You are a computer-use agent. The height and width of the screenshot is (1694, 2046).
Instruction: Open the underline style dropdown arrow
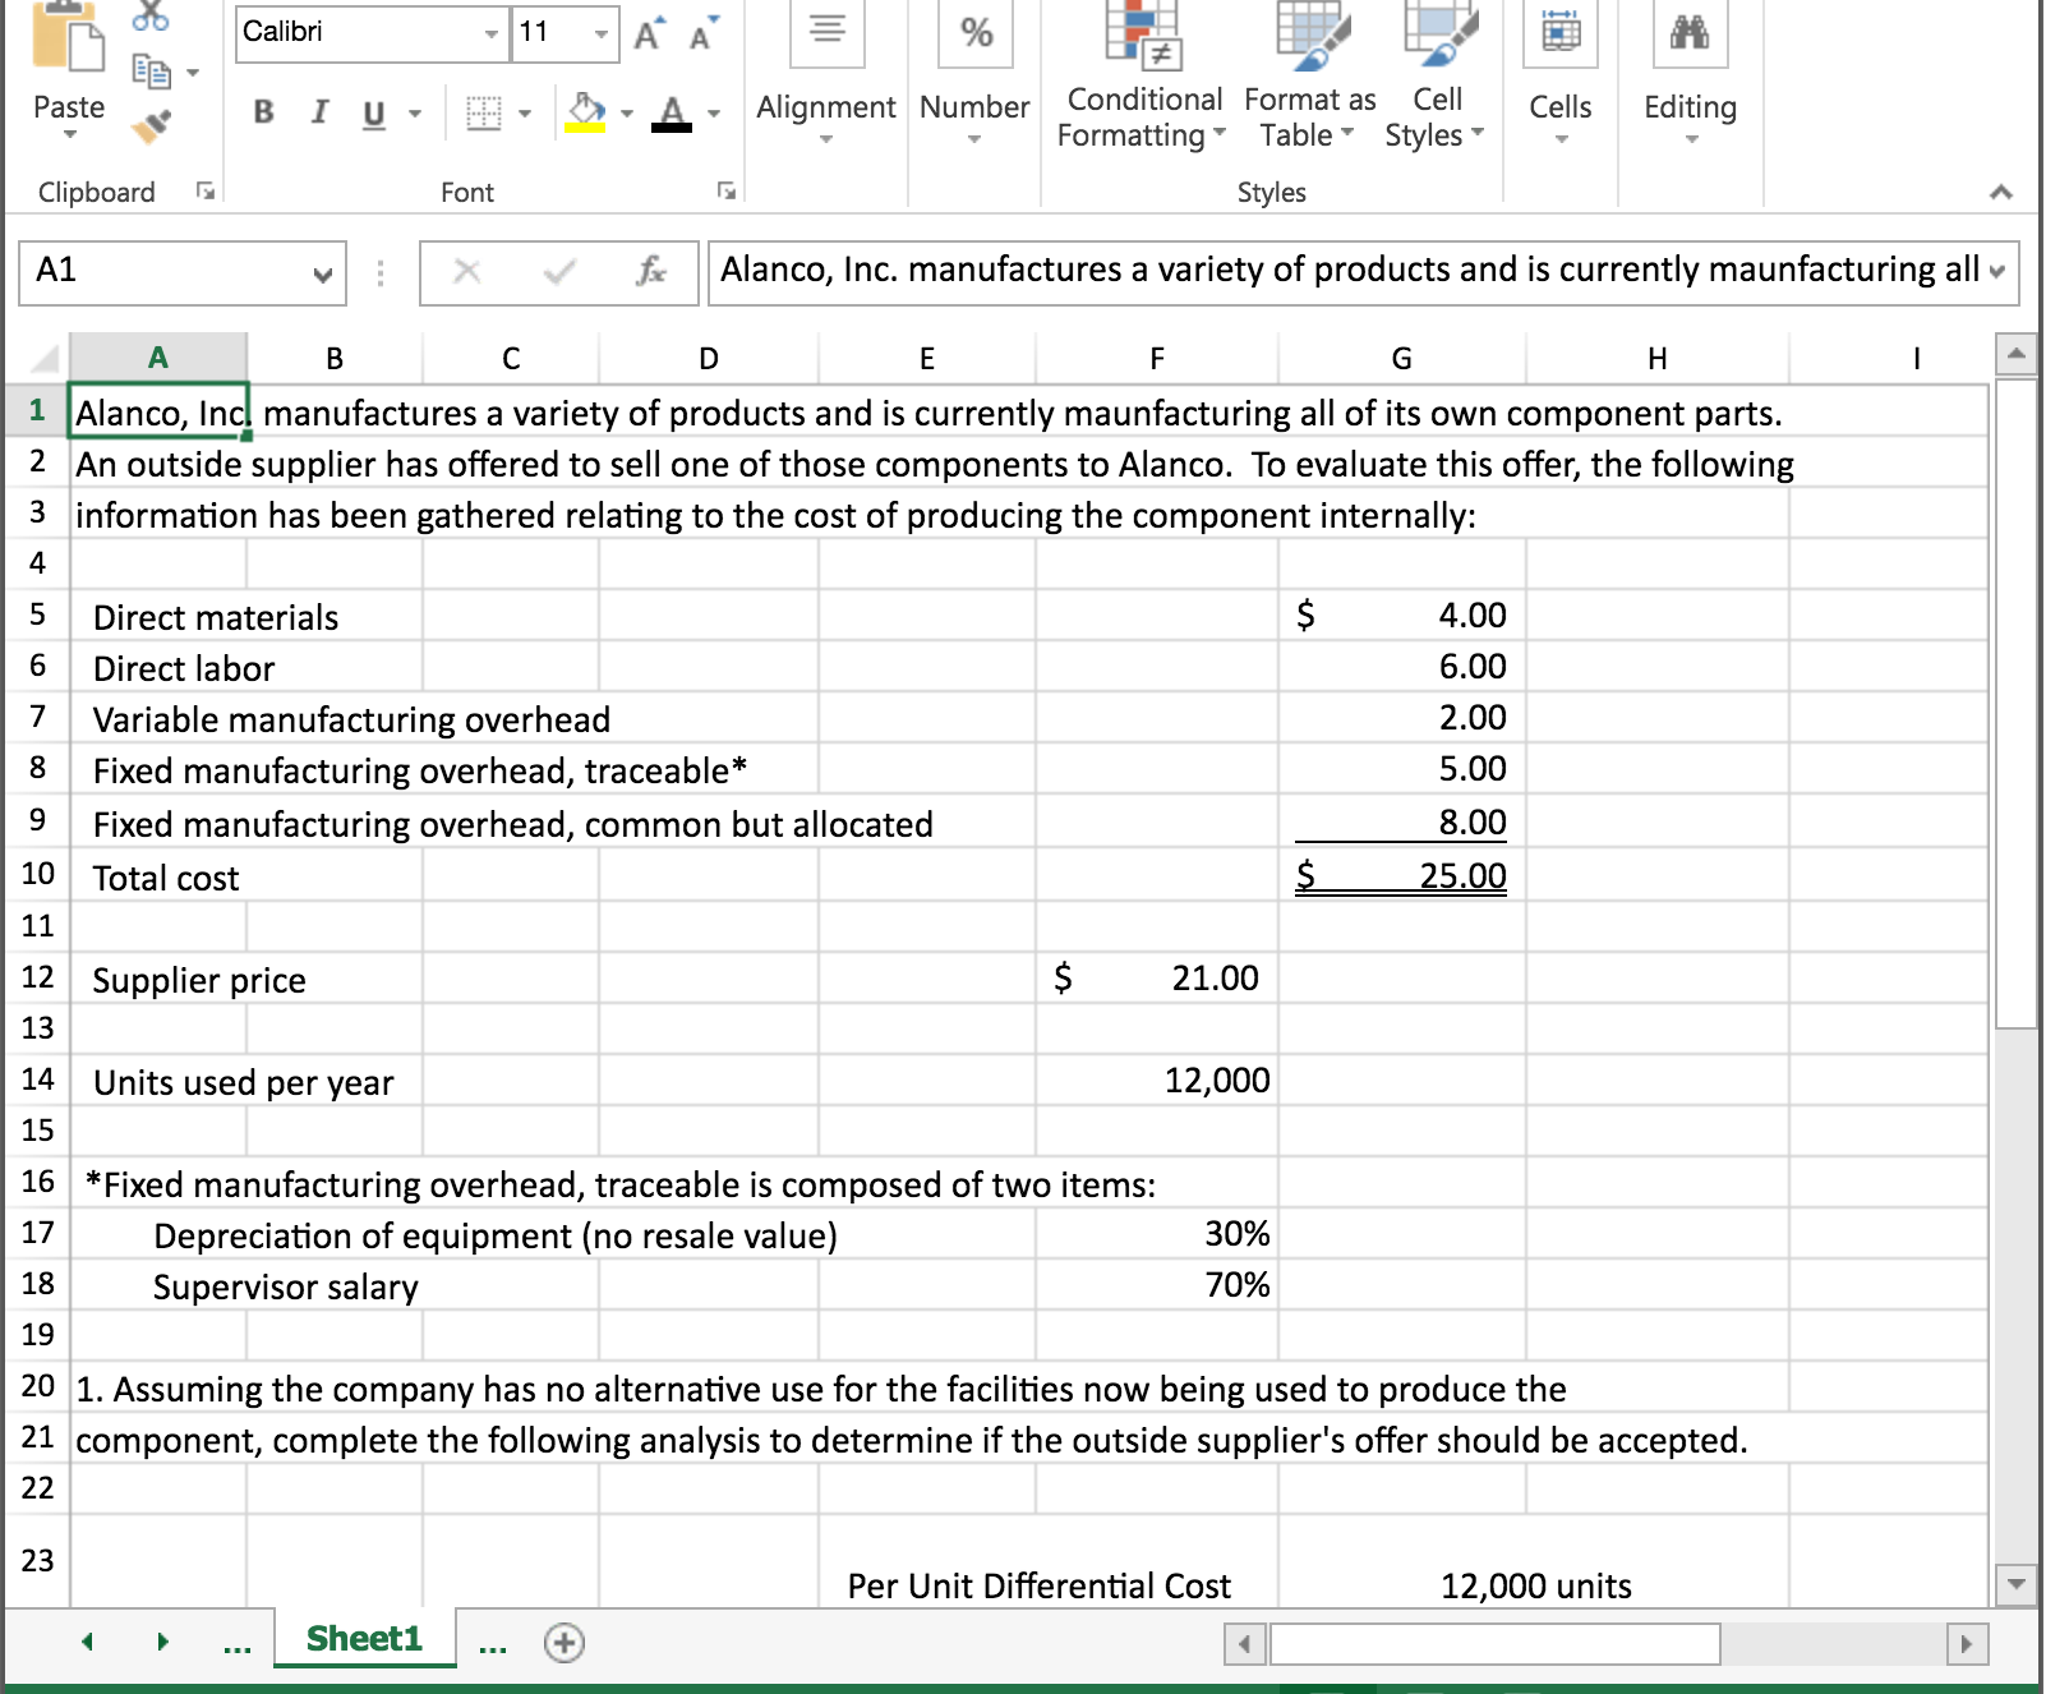(x=415, y=113)
